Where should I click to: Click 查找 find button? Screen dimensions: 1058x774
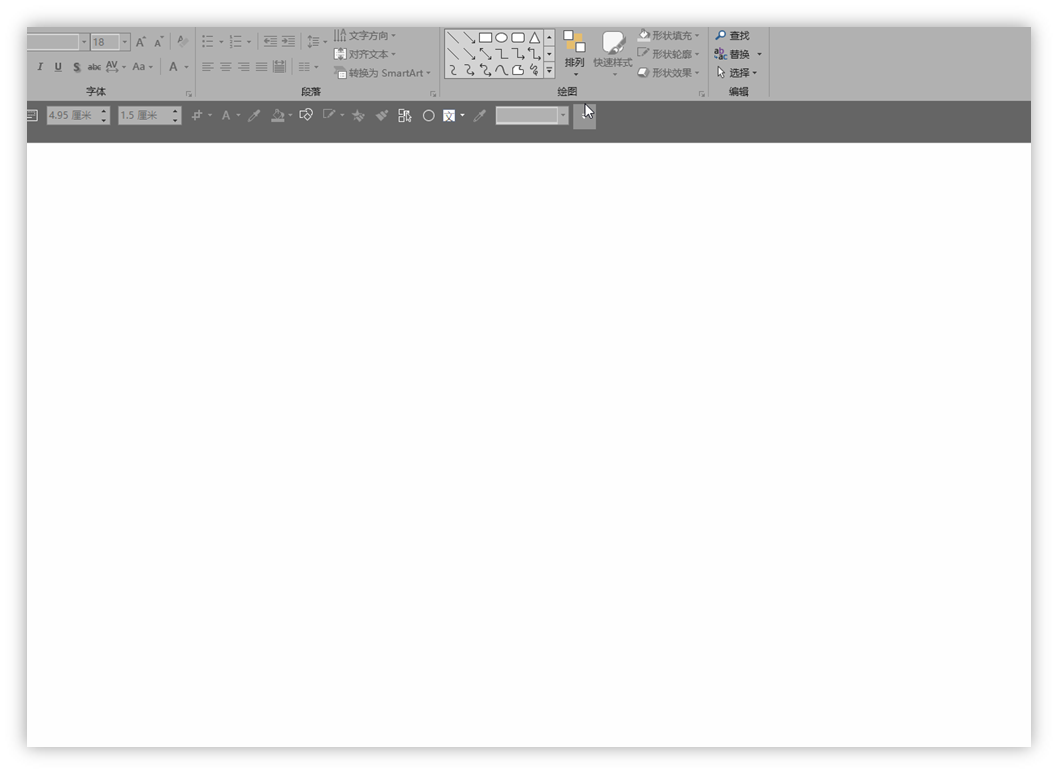[x=732, y=35]
